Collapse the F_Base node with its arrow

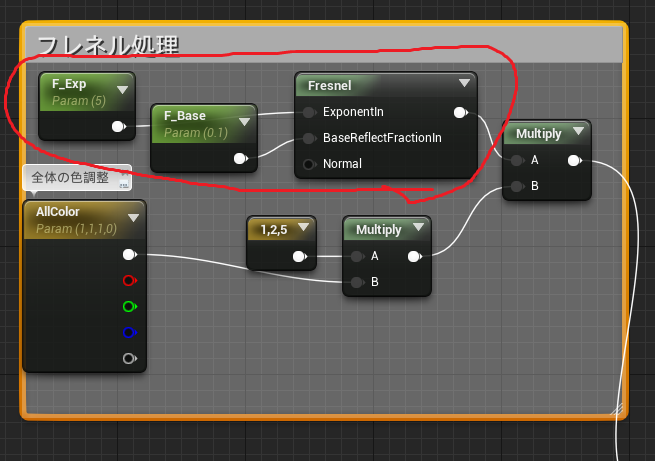244,122
